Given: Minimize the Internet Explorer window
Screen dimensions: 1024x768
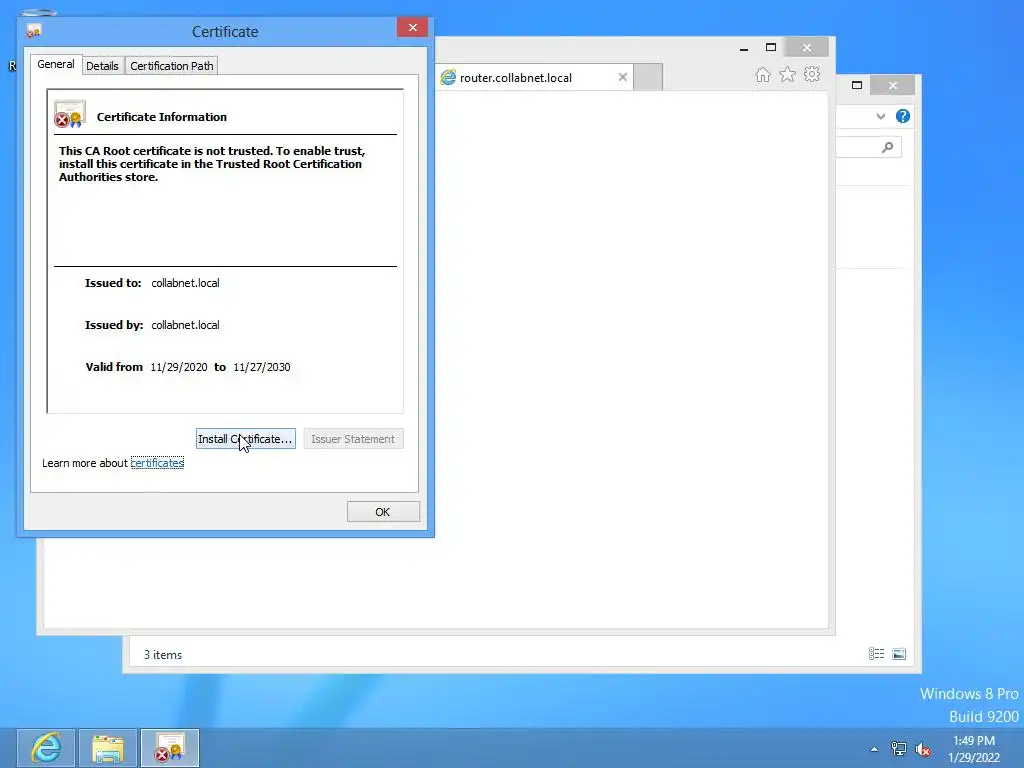Looking at the screenshot, I should [744, 48].
